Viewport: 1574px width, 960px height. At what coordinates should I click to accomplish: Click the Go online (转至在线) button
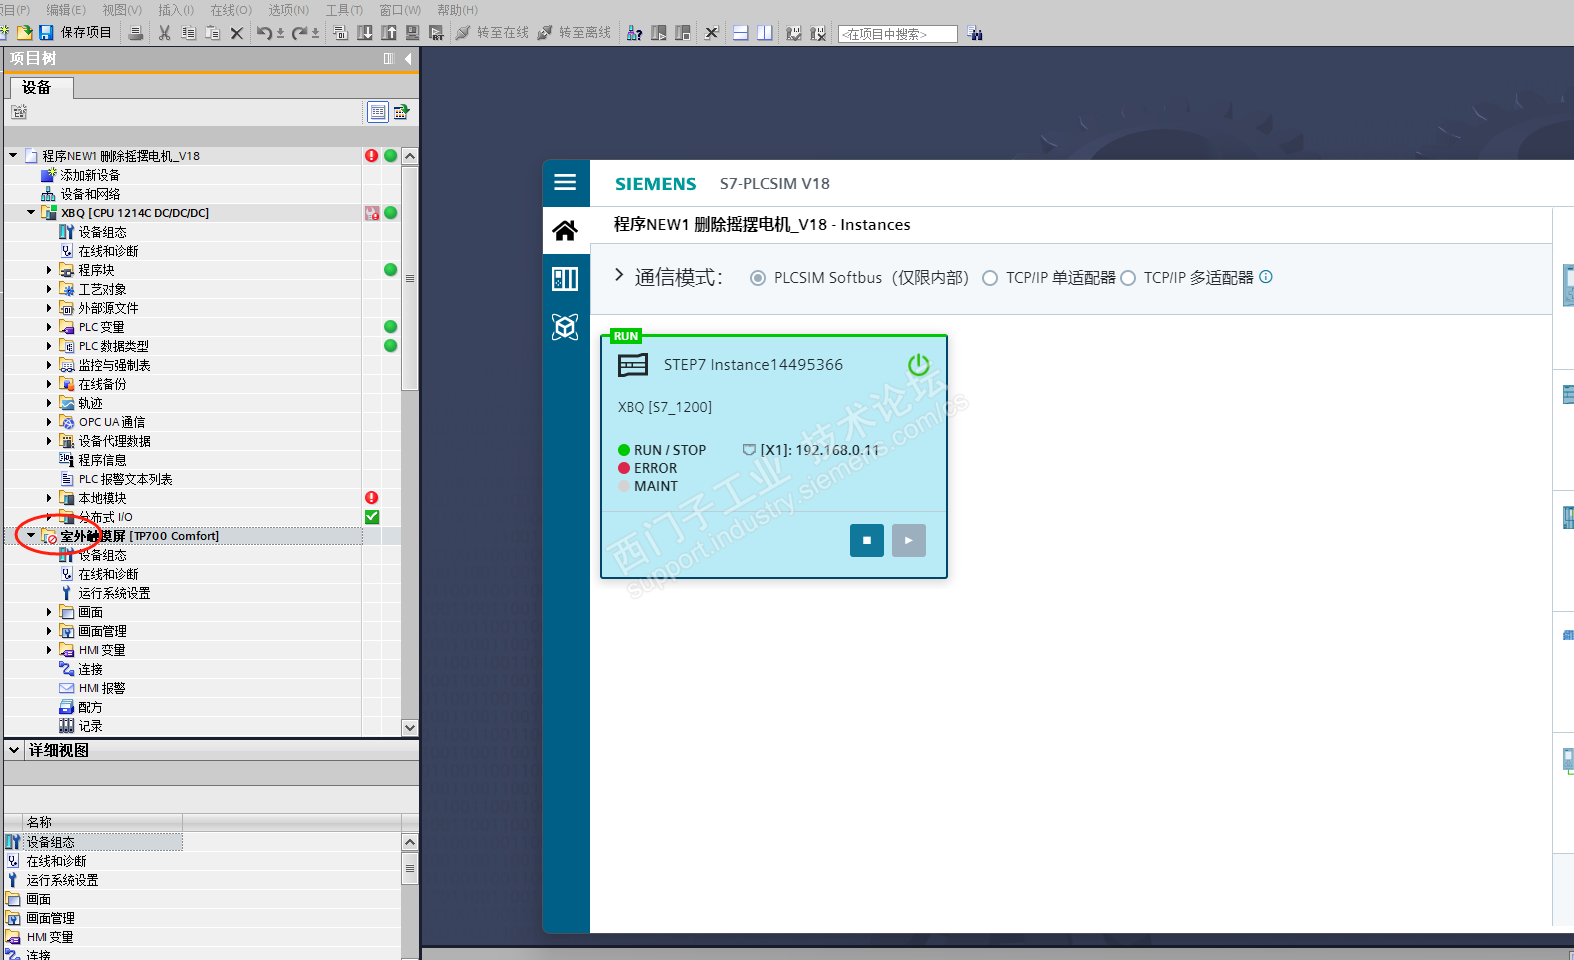pyautogui.click(x=492, y=33)
